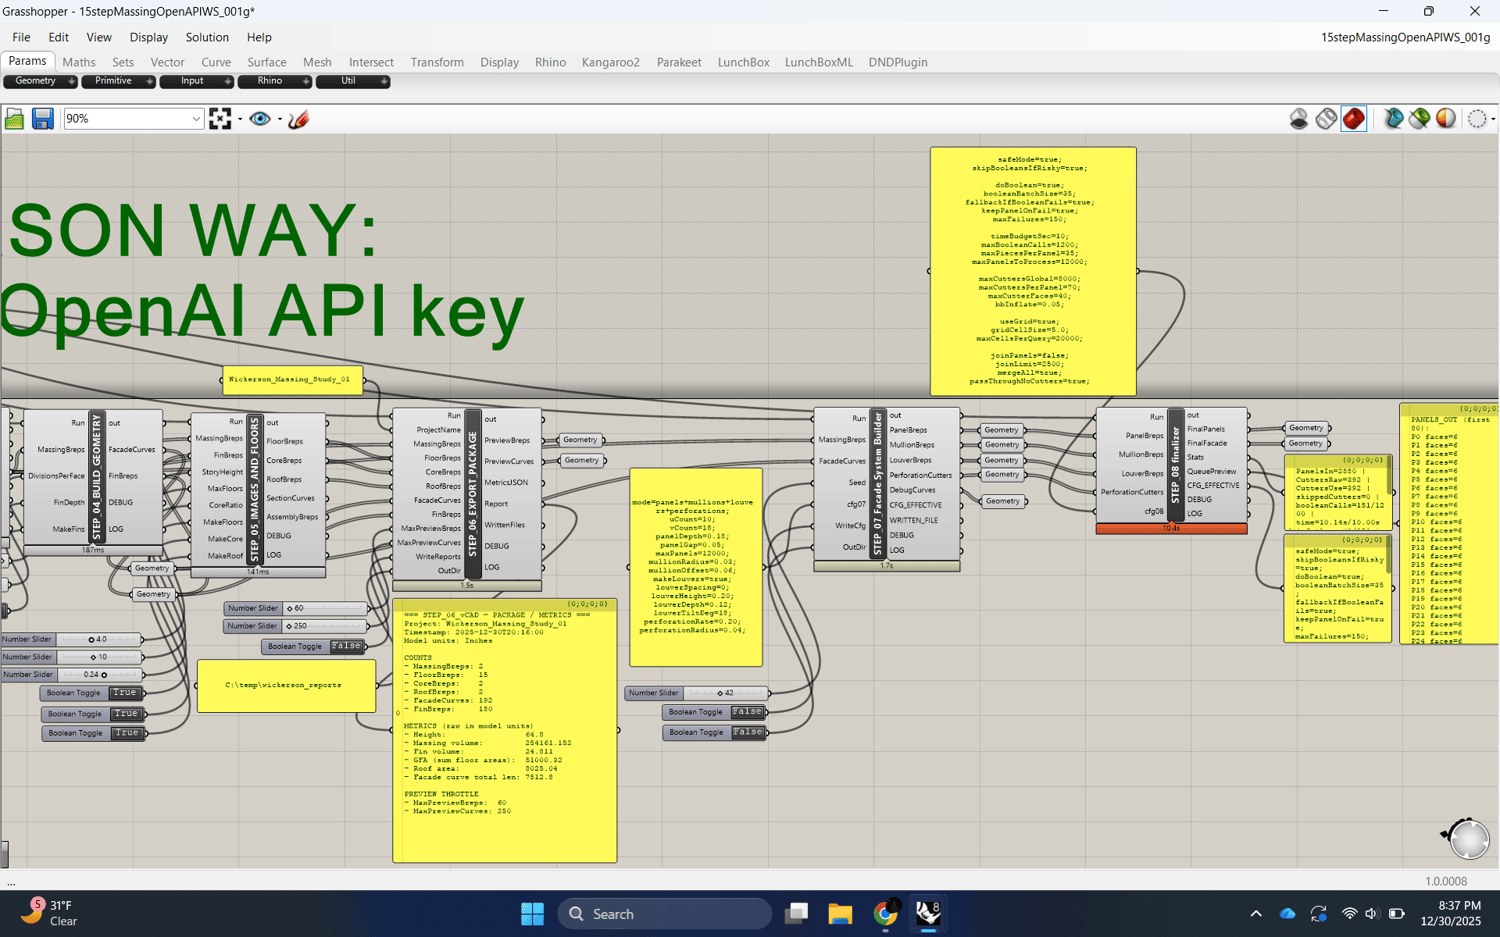Click the Open File toolbar icon
1500x937 pixels.
tap(14, 119)
